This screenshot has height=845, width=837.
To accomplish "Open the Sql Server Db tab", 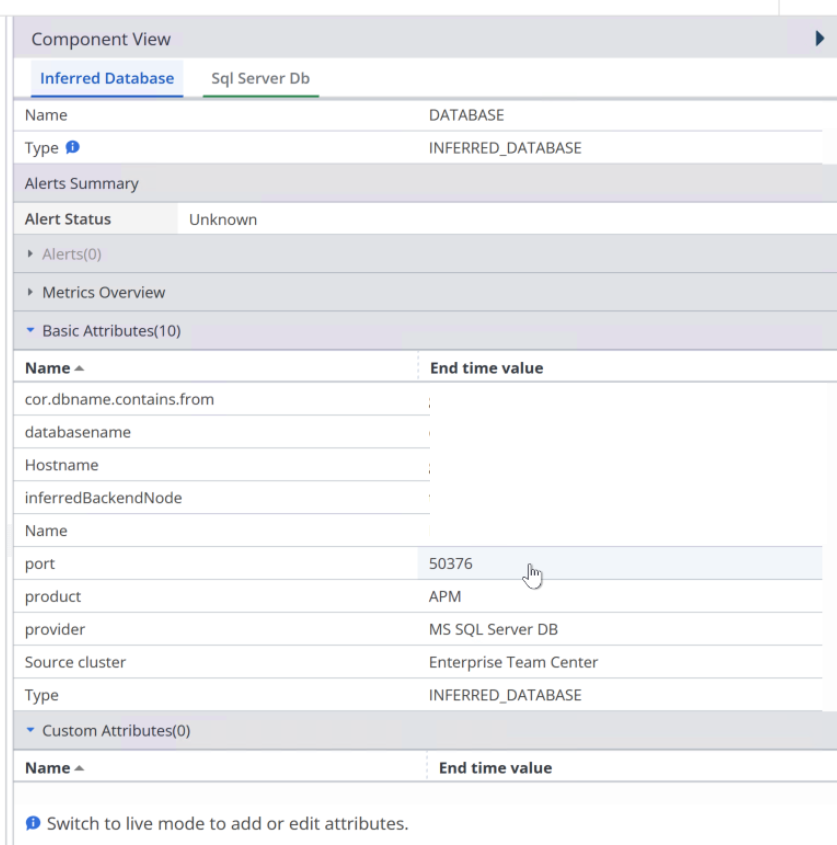I will [260, 78].
